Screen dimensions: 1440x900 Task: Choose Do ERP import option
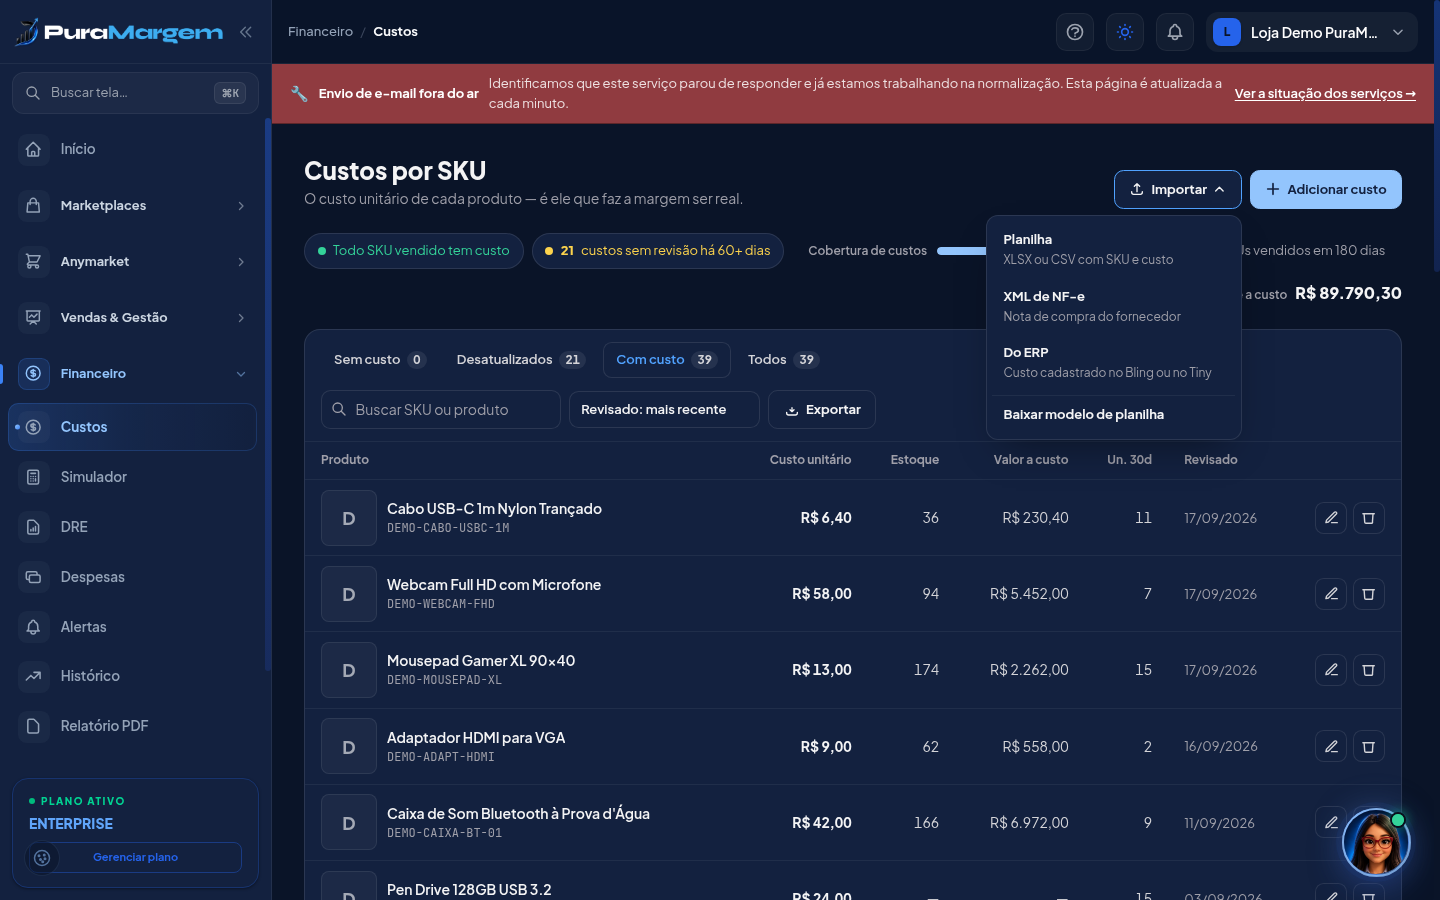click(x=1114, y=362)
